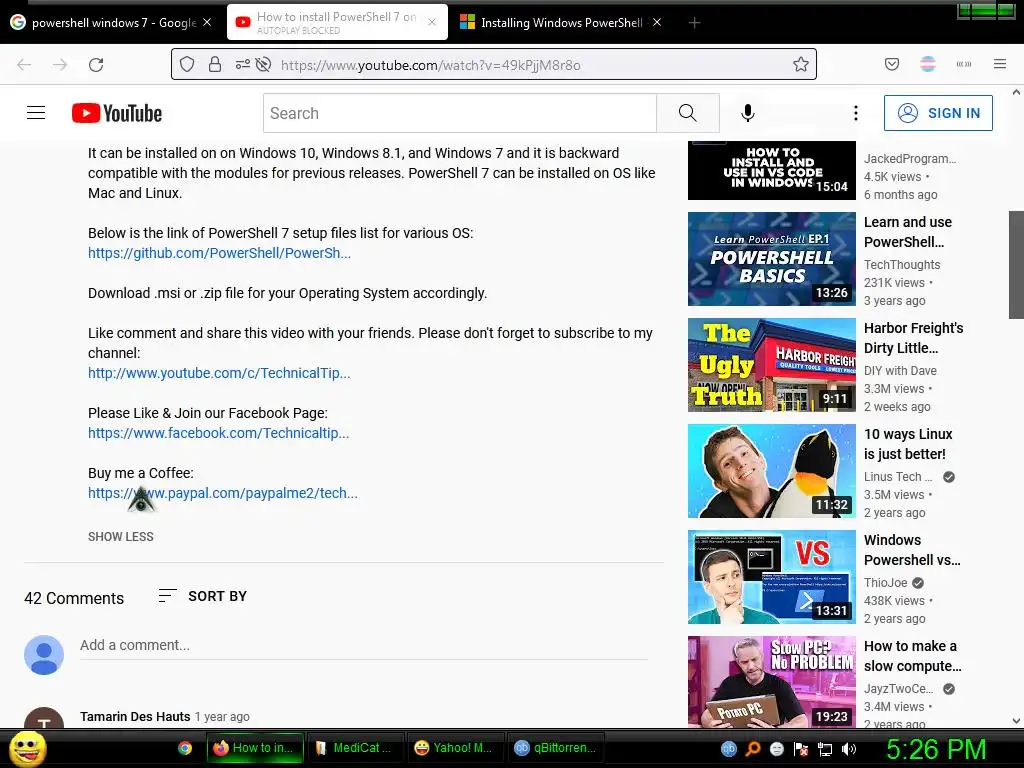1024x768 pixels.
Task: Open the tracking protection shield icon
Action: [187, 65]
